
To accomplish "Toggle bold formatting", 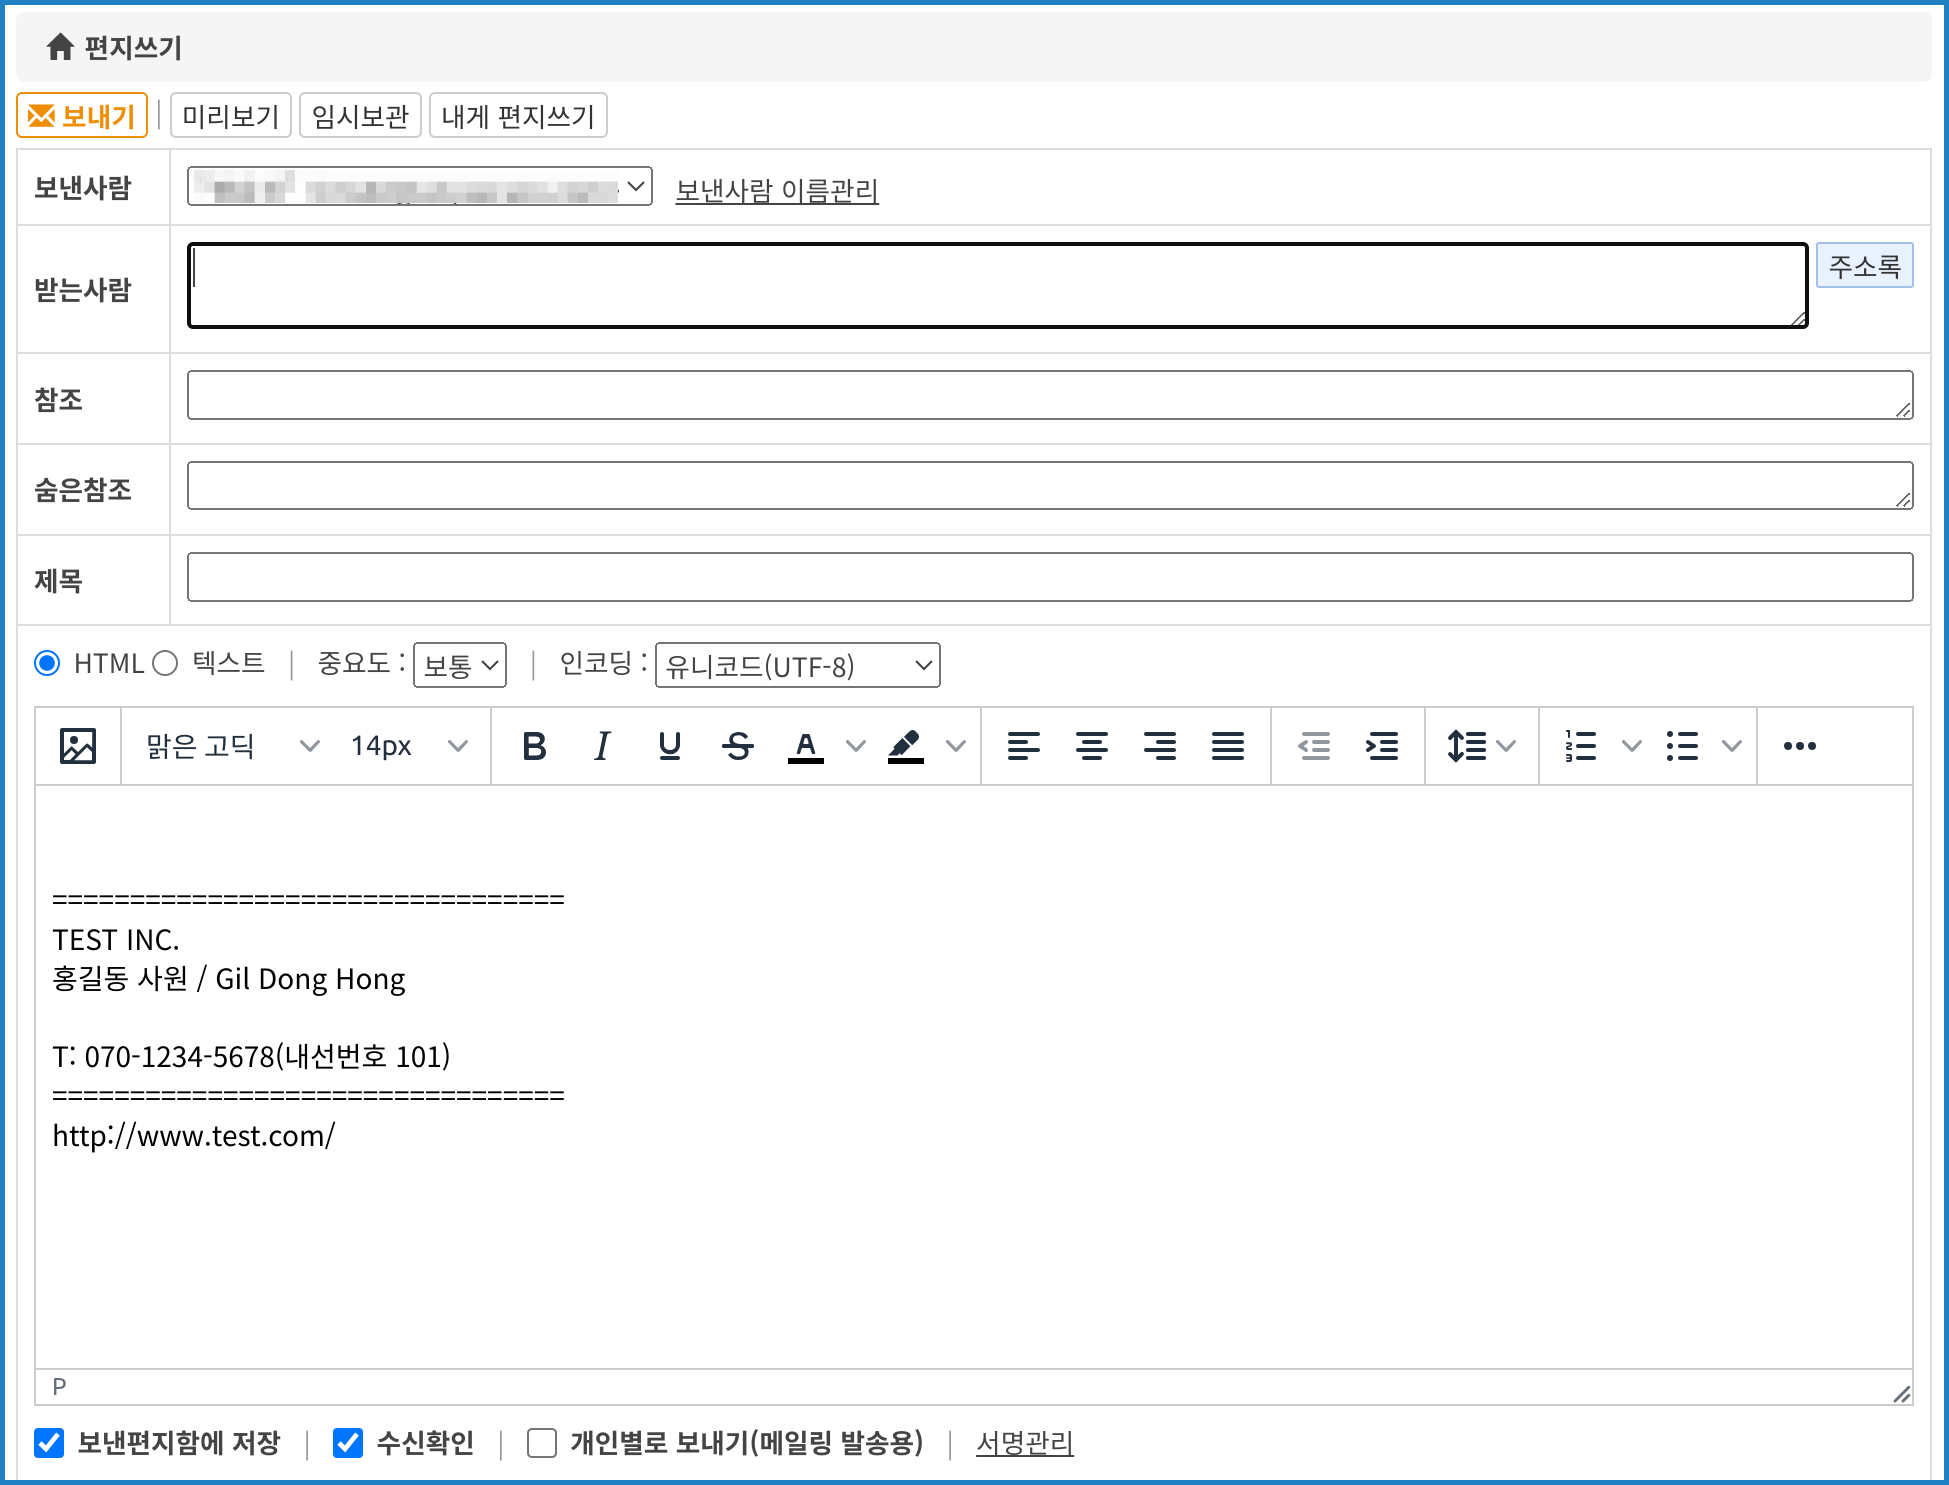I will coord(534,746).
